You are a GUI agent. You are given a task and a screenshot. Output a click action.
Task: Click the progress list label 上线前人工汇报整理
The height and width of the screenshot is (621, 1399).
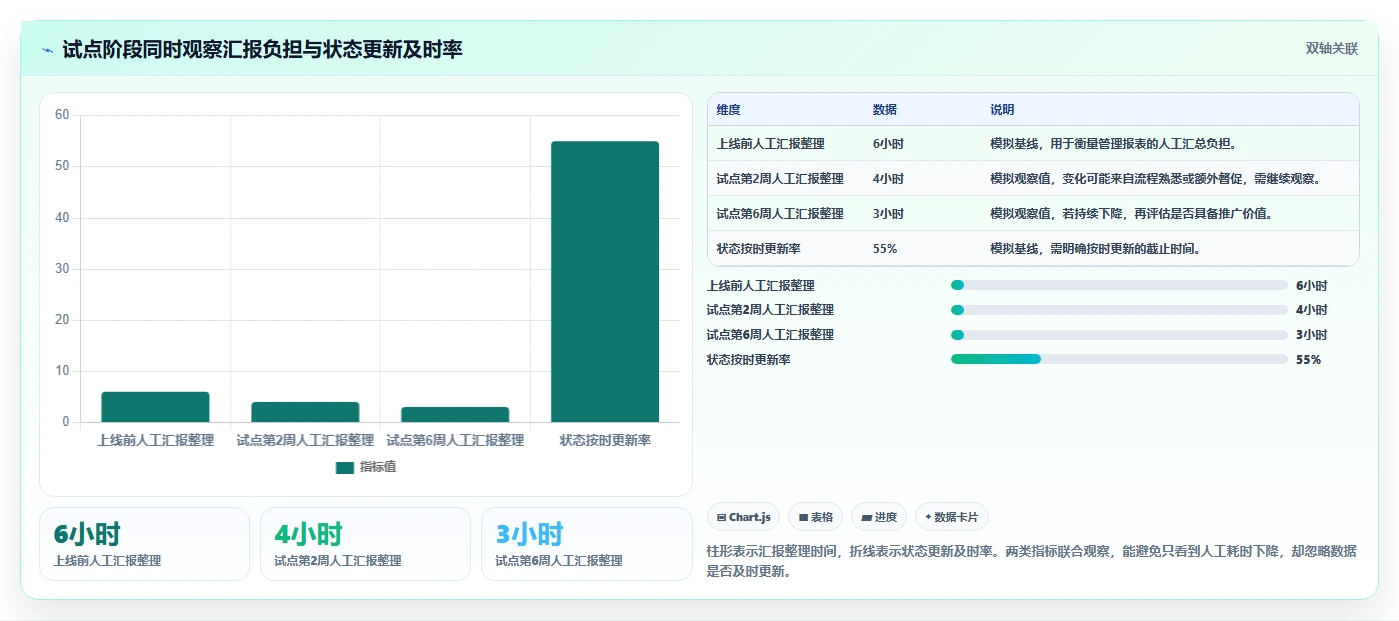761,285
